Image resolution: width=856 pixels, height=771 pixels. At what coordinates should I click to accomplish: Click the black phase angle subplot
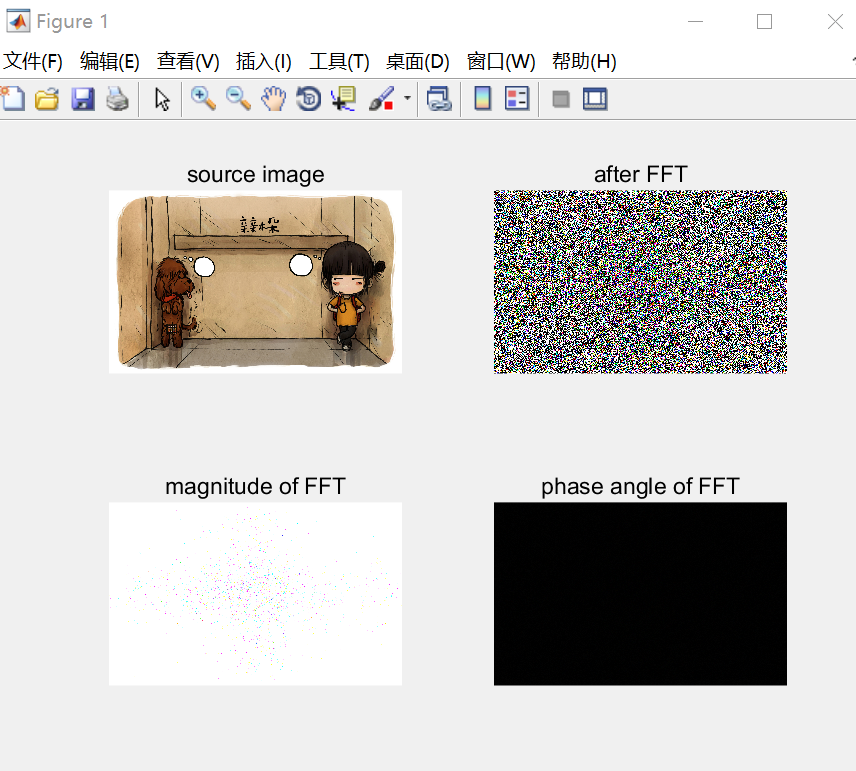click(x=640, y=594)
